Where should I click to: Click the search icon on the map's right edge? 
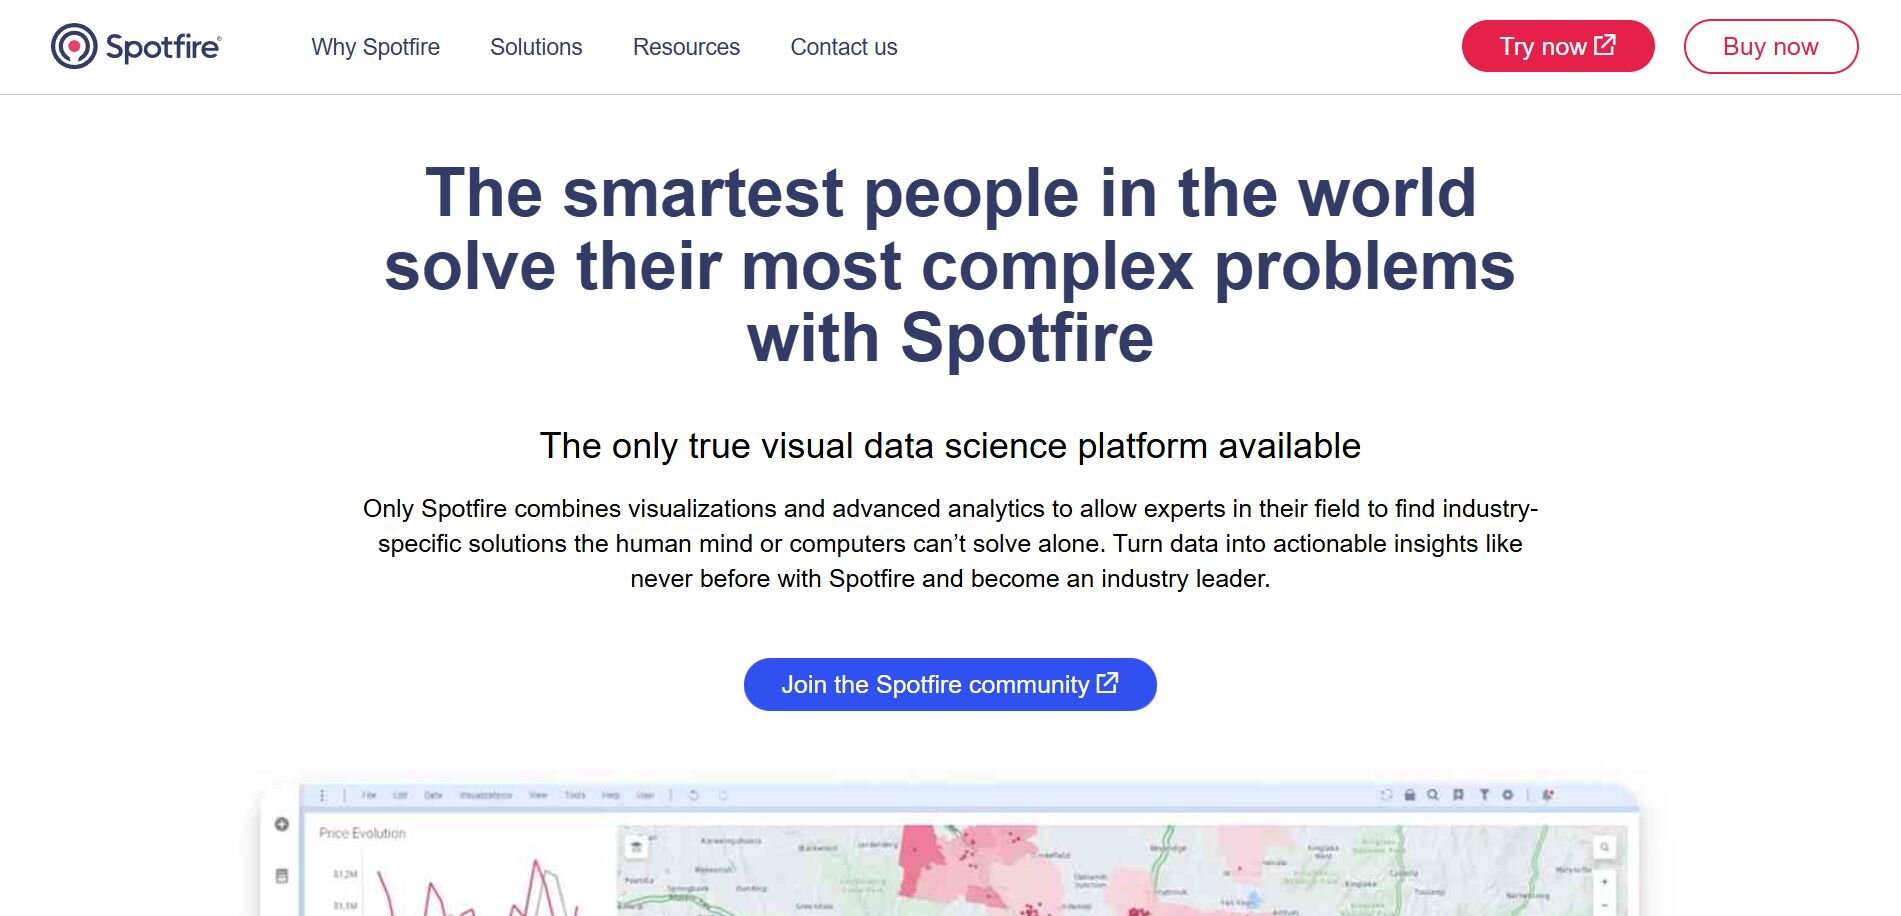coord(1604,847)
